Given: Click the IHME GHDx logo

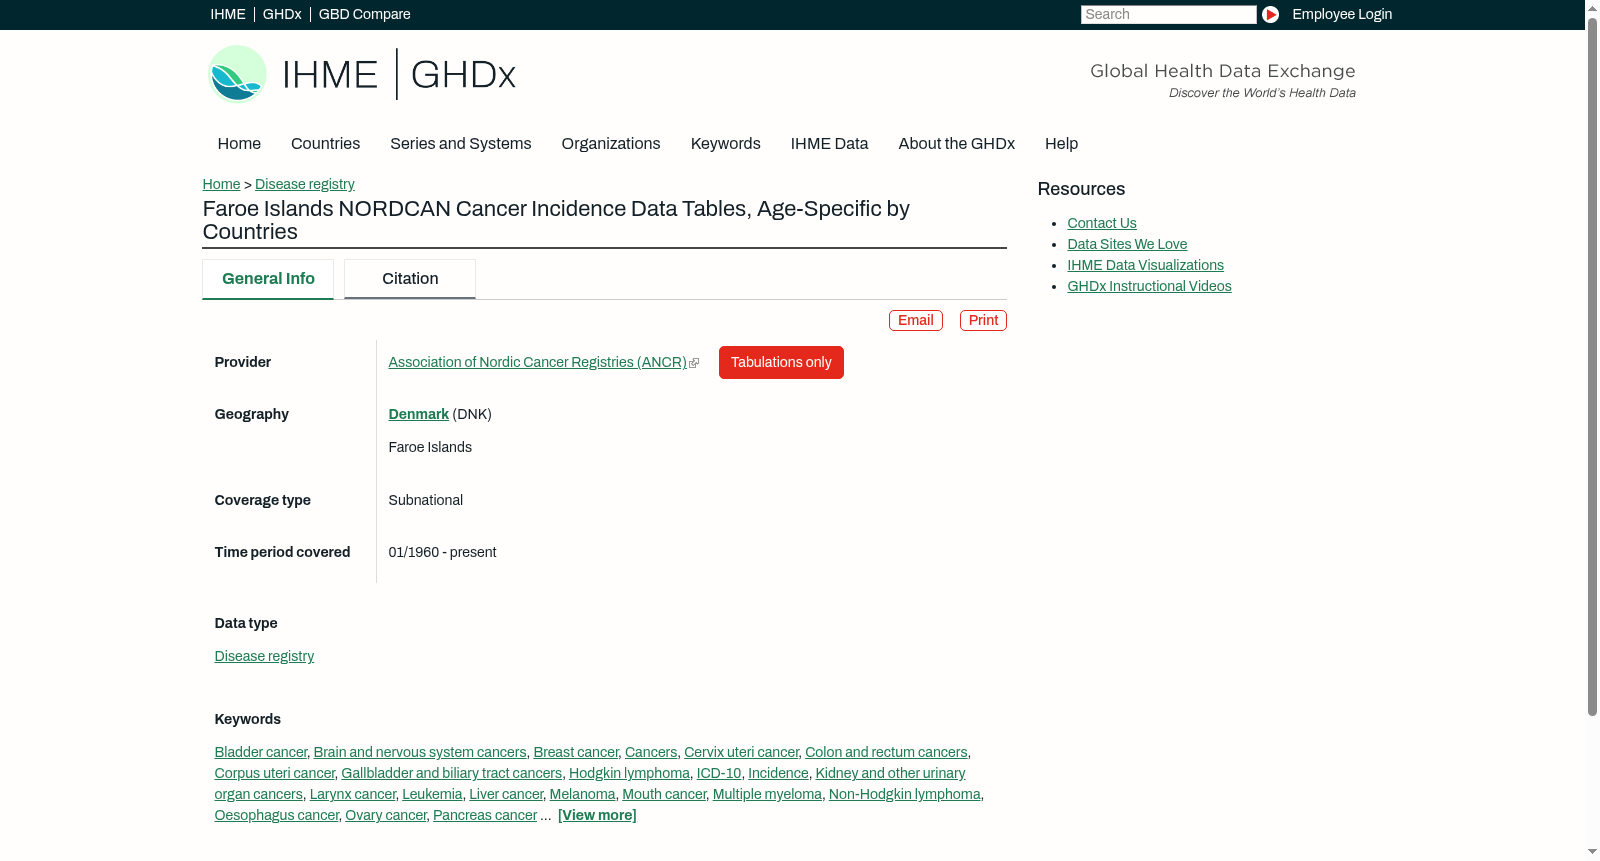Looking at the screenshot, I should (362, 74).
